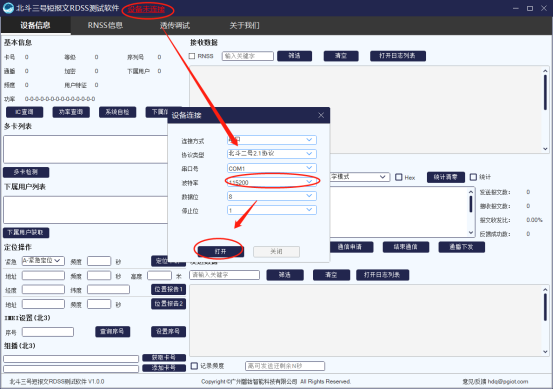Close the 设备连接 dialog with its X

tap(321, 115)
